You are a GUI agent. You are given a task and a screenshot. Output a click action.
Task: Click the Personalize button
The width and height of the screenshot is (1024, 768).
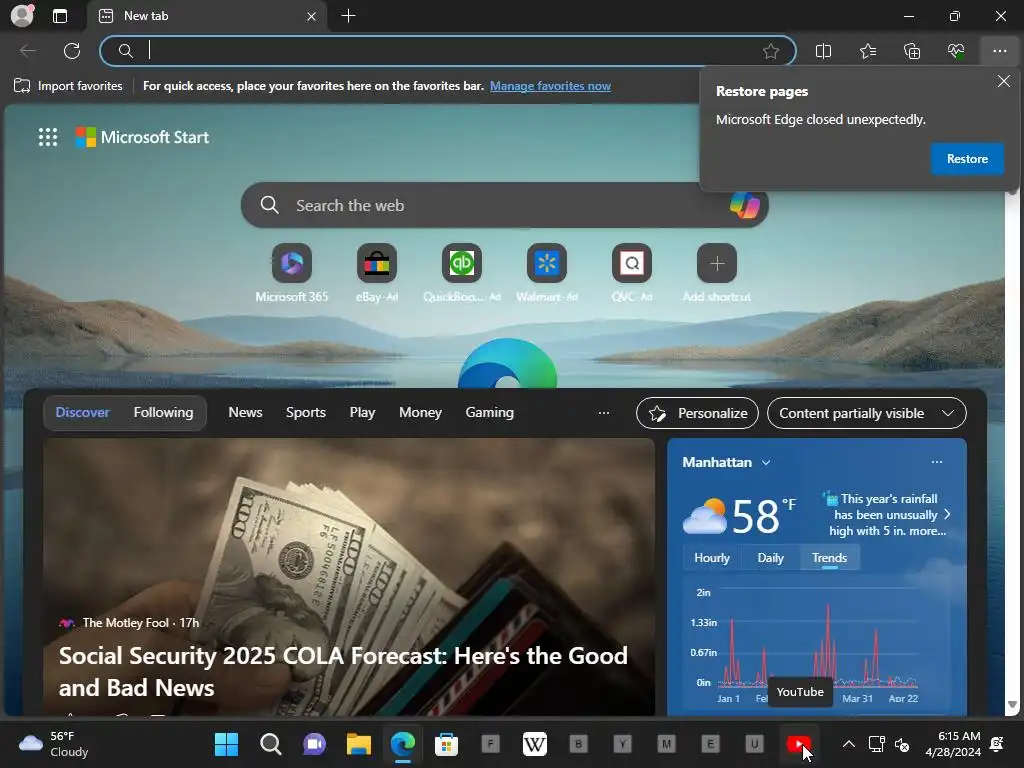coord(697,413)
